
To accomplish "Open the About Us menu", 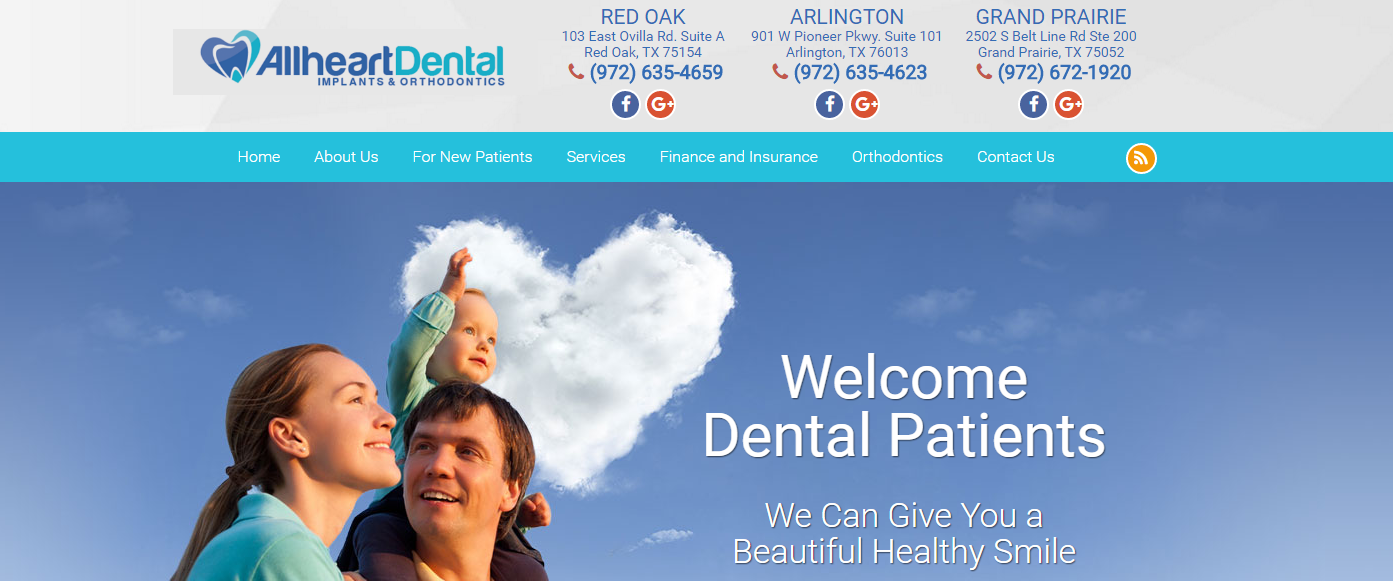I will [x=346, y=157].
